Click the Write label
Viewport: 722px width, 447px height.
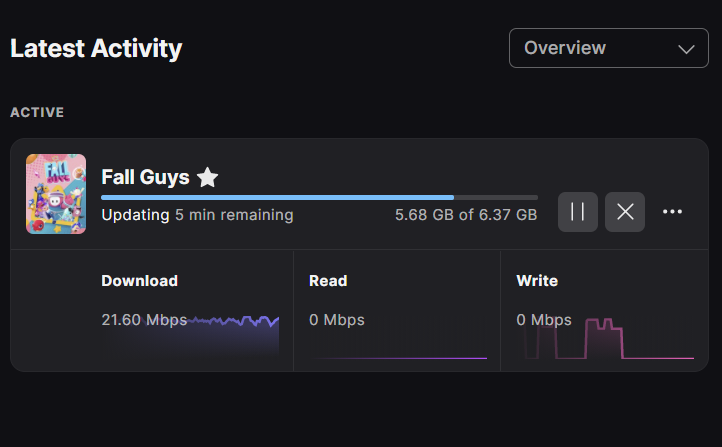coord(537,281)
